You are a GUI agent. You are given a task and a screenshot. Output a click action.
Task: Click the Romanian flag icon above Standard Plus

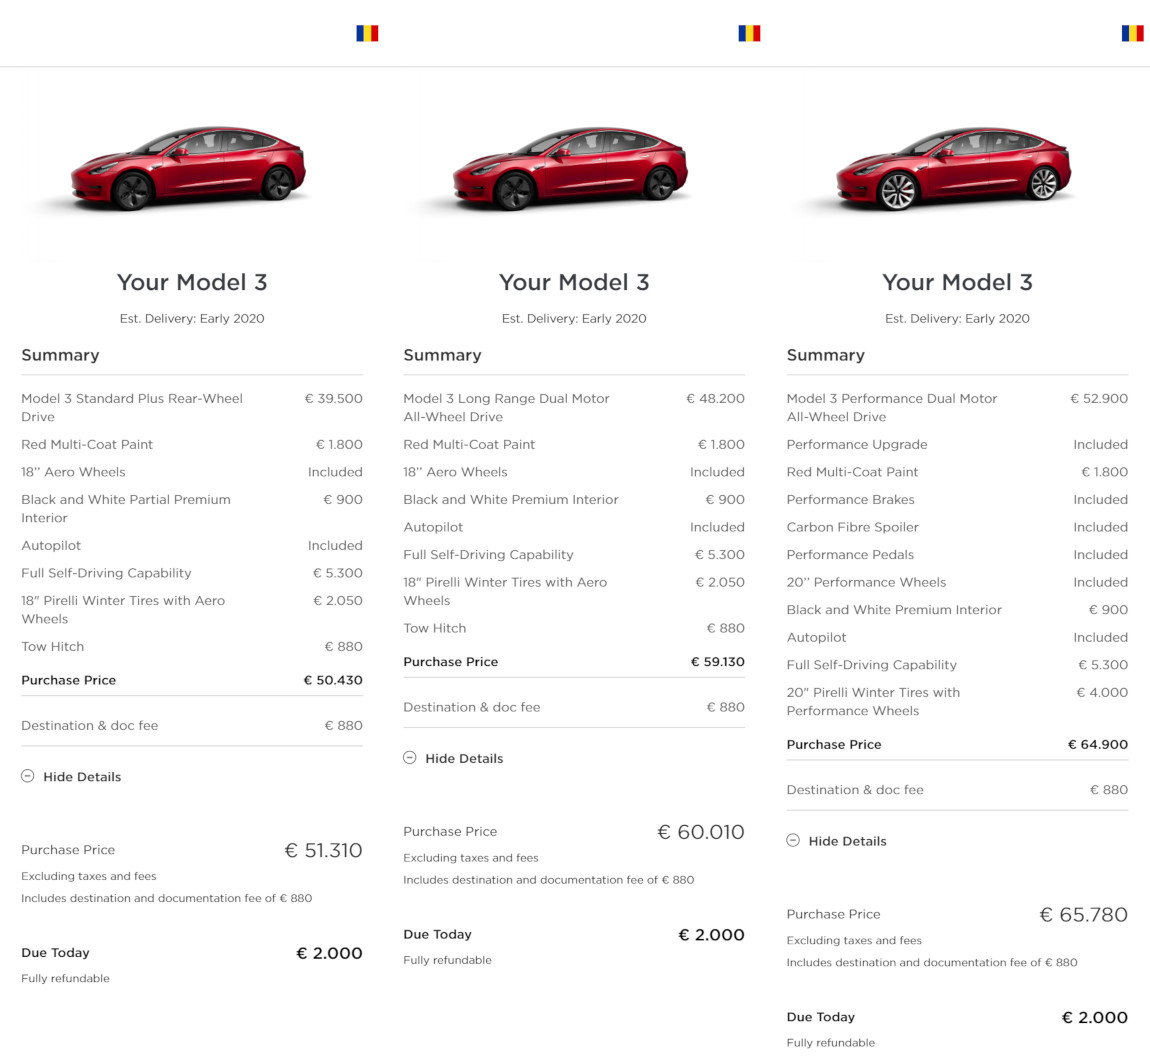(x=367, y=33)
